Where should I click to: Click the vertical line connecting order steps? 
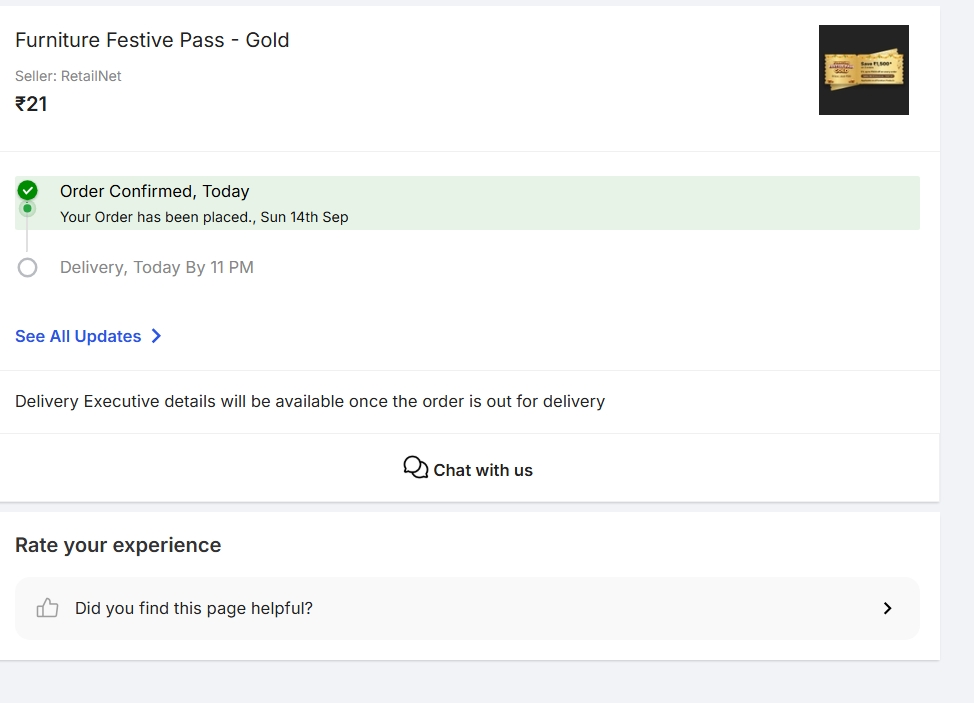27,238
